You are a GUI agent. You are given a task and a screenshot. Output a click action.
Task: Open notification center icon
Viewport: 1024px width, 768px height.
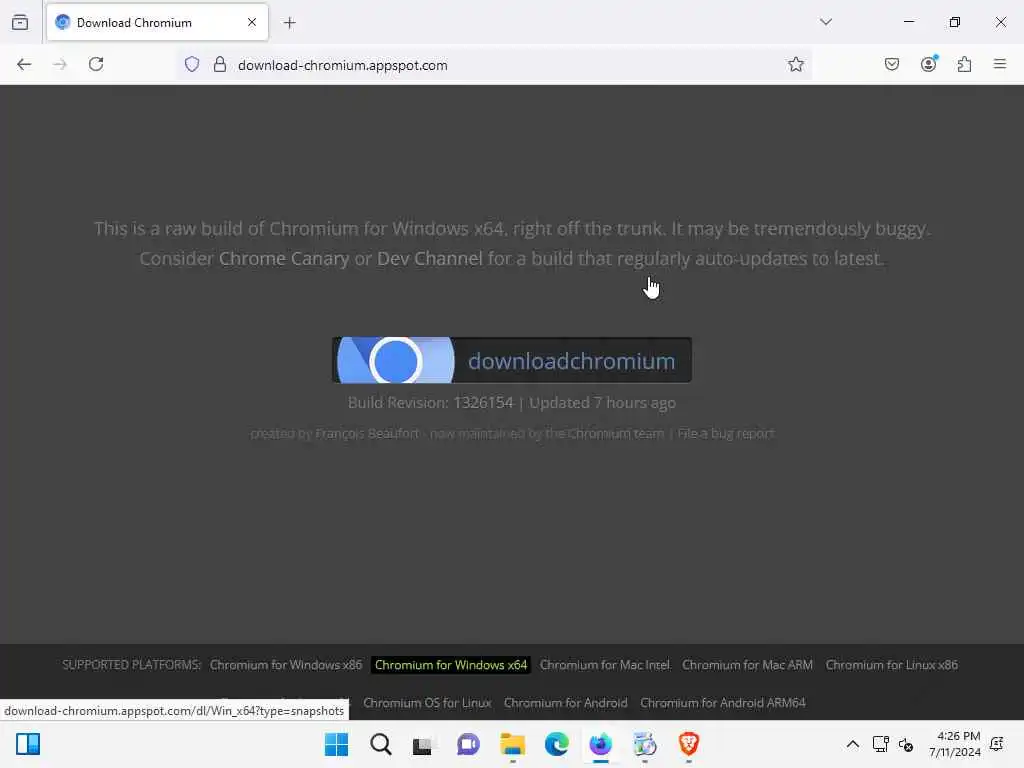click(997, 744)
